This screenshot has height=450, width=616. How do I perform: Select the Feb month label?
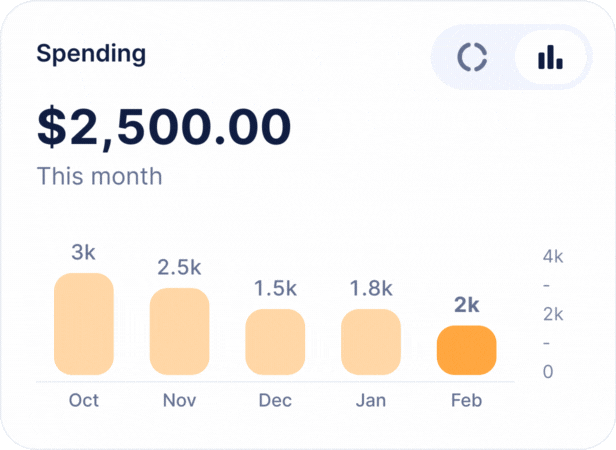(x=467, y=401)
